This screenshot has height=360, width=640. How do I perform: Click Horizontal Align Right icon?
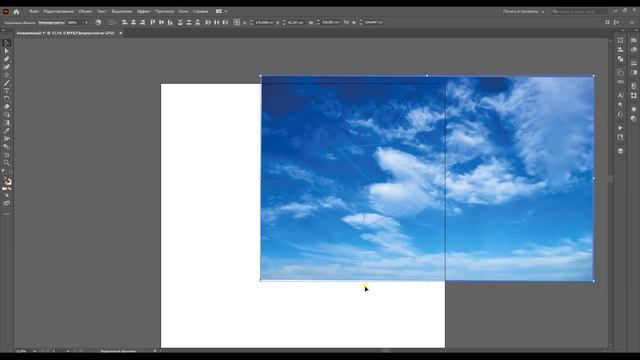click(x=142, y=22)
